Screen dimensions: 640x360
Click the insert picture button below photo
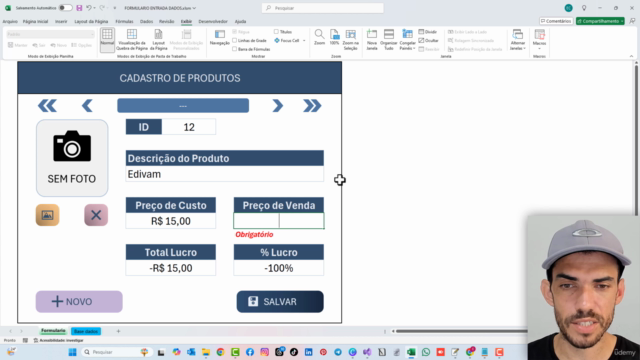coord(47,215)
